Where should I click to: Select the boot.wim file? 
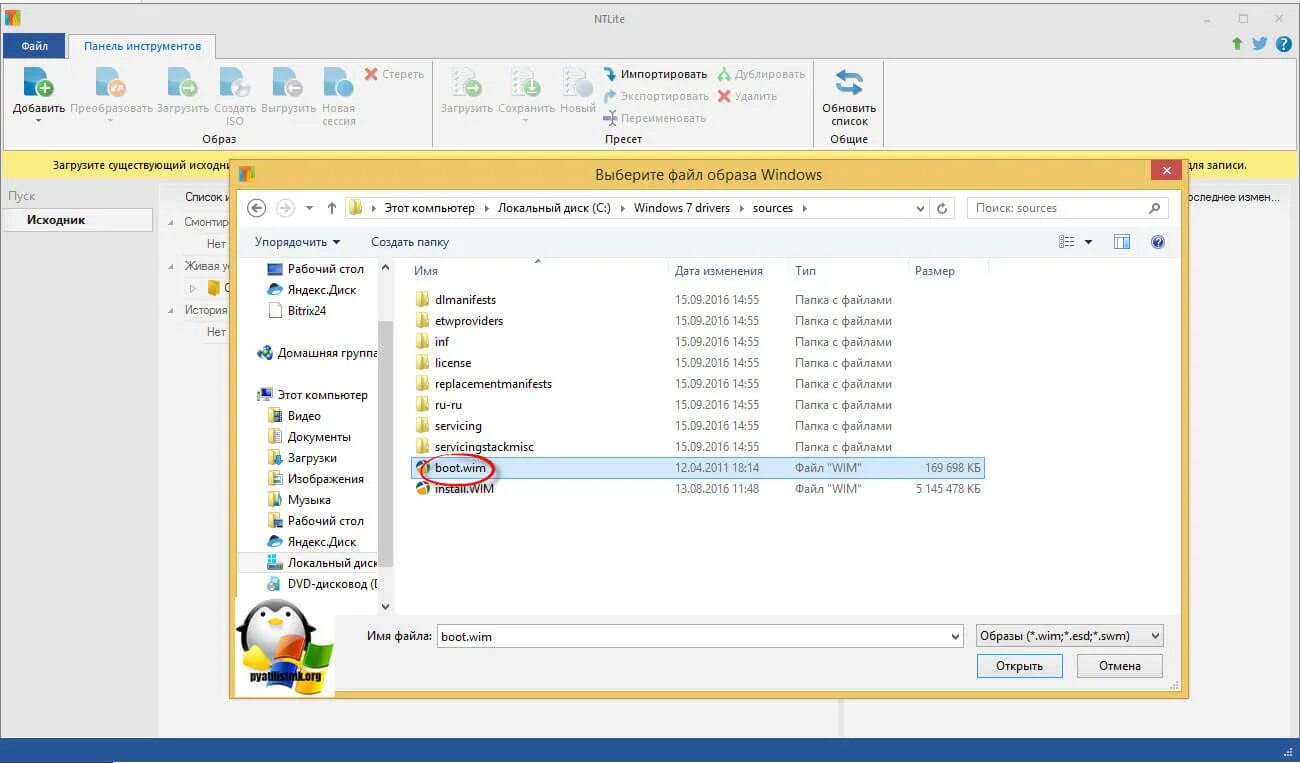click(x=698, y=468)
